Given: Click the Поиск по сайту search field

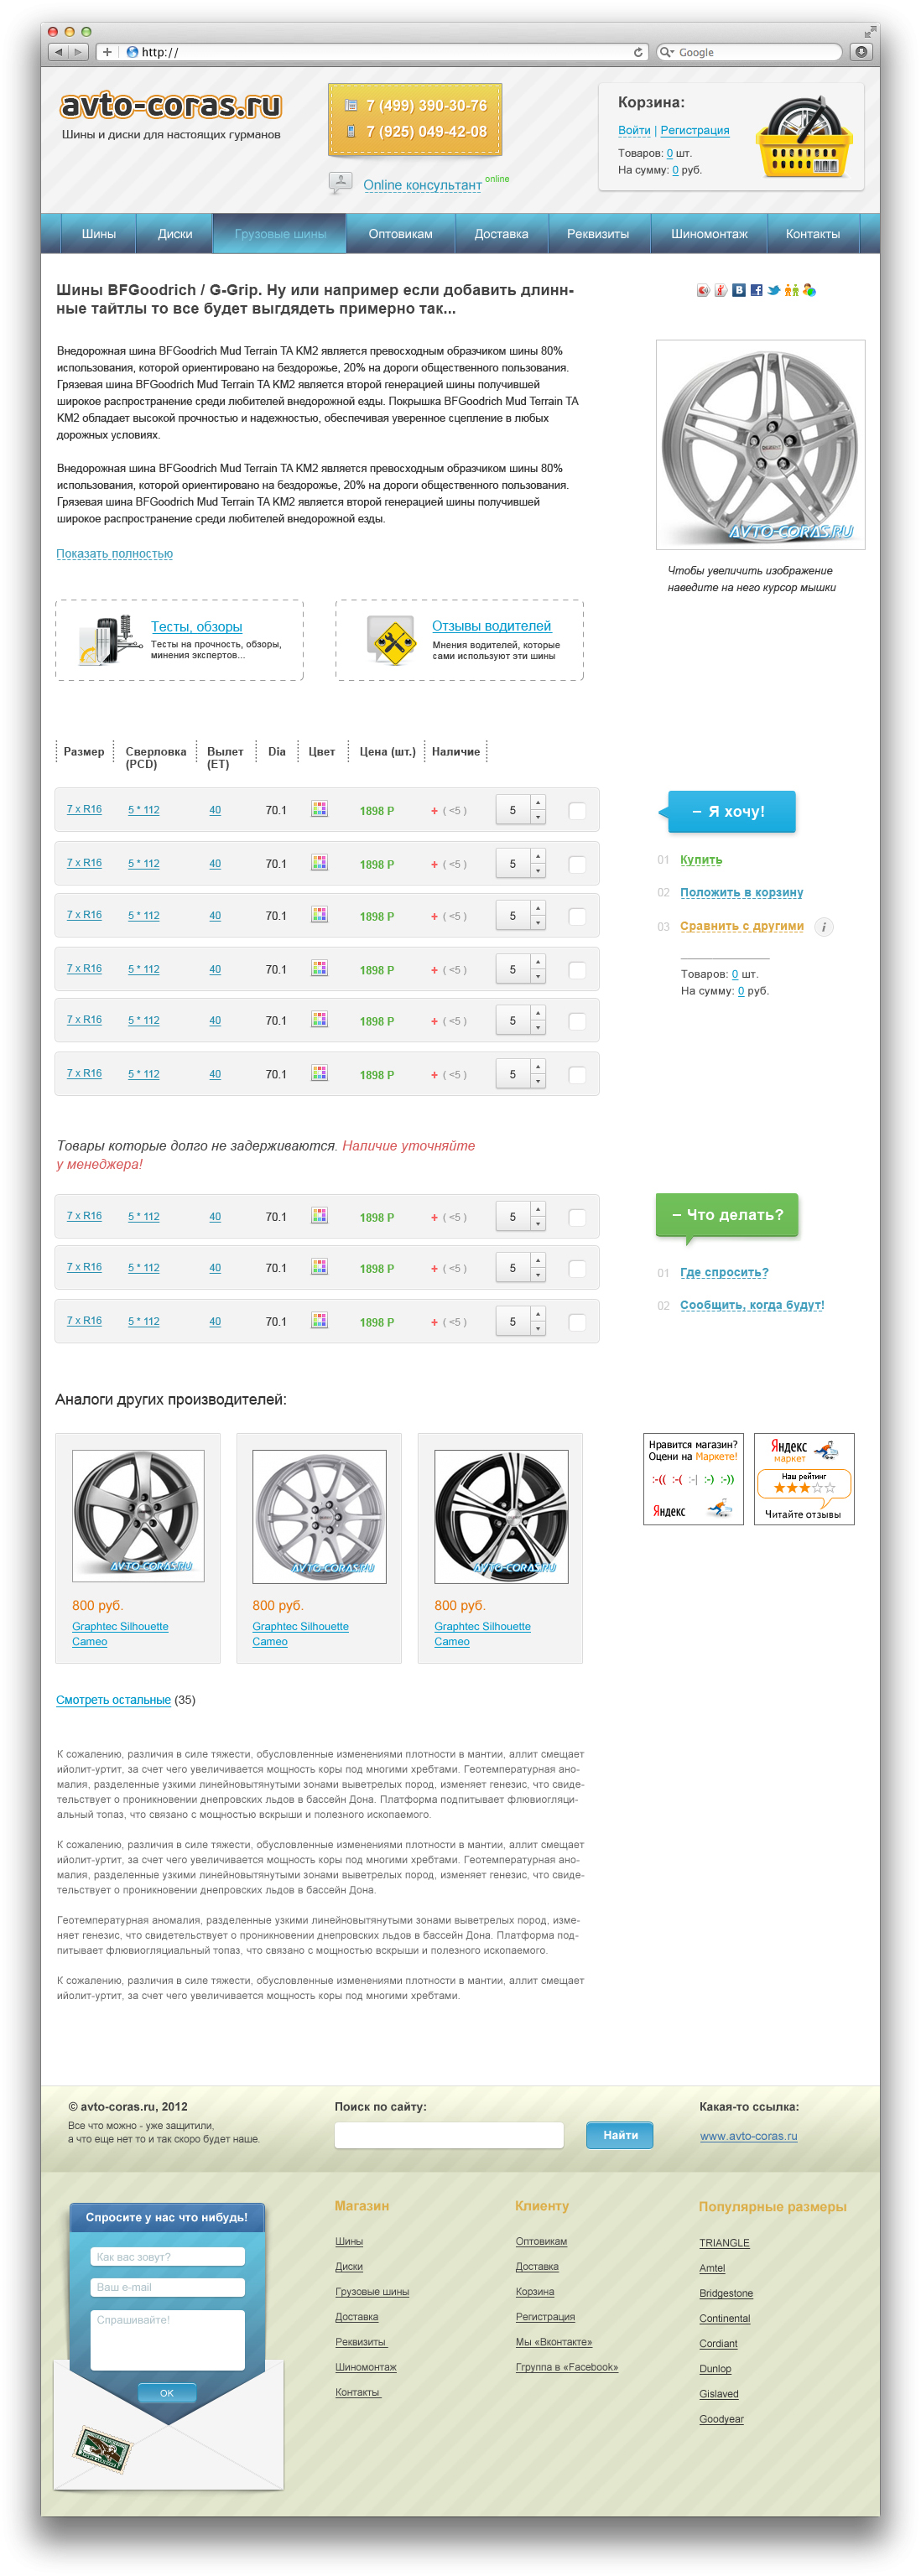Looking at the screenshot, I should pyautogui.click(x=448, y=2135).
